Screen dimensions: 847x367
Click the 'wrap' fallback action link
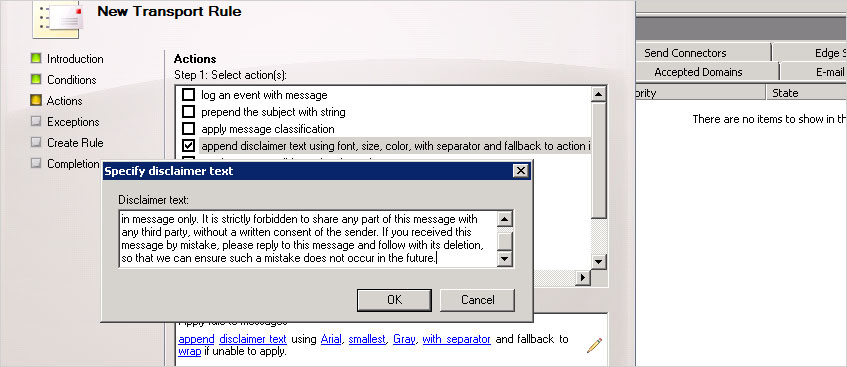[190, 351]
